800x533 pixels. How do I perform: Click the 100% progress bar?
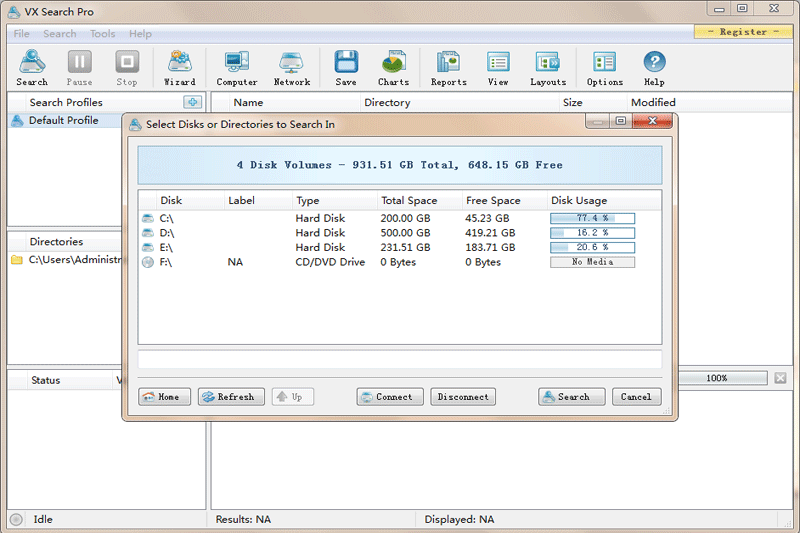pyautogui.click(x=722, y=378)
